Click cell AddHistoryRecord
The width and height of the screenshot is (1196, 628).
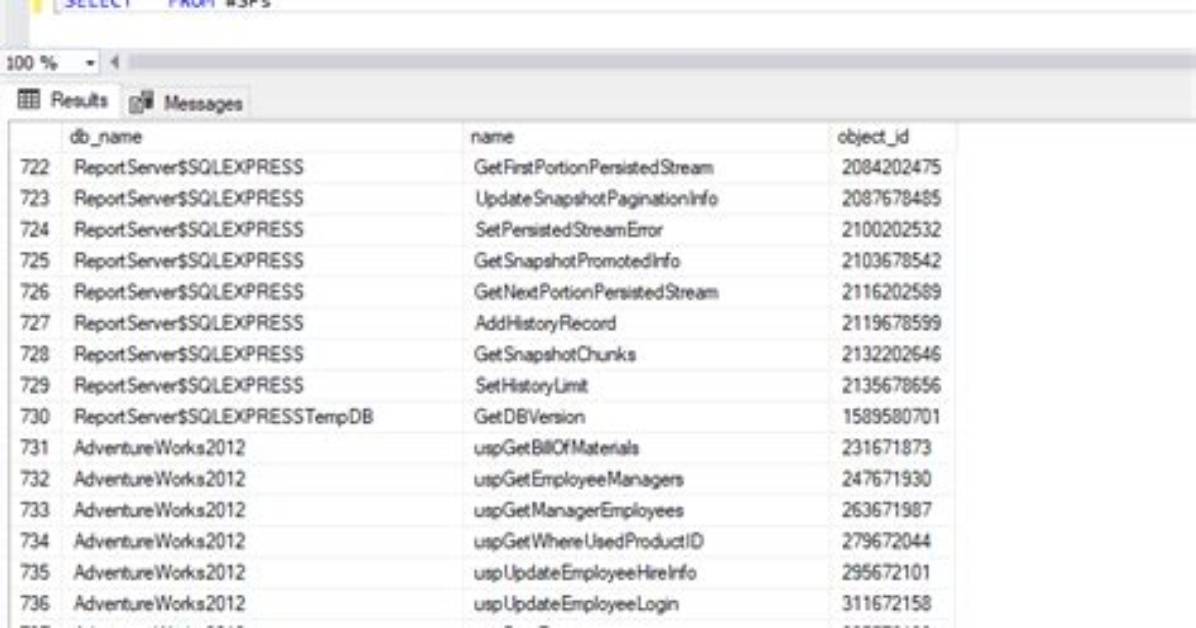tap(646, 323)
